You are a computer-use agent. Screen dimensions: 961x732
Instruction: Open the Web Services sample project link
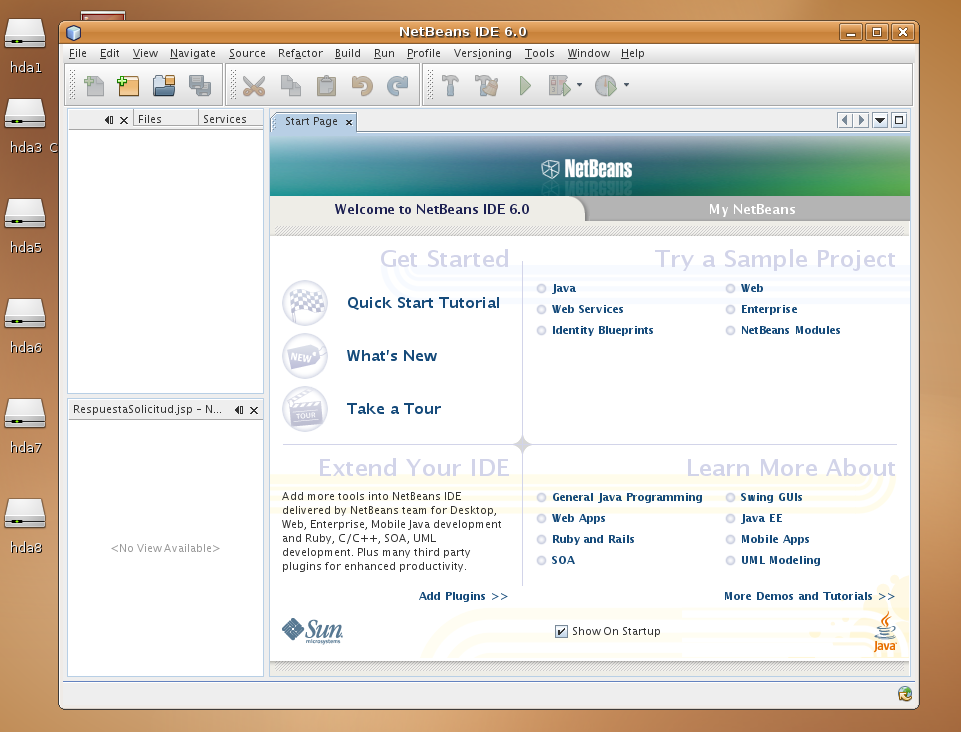[x=588, y=309]
